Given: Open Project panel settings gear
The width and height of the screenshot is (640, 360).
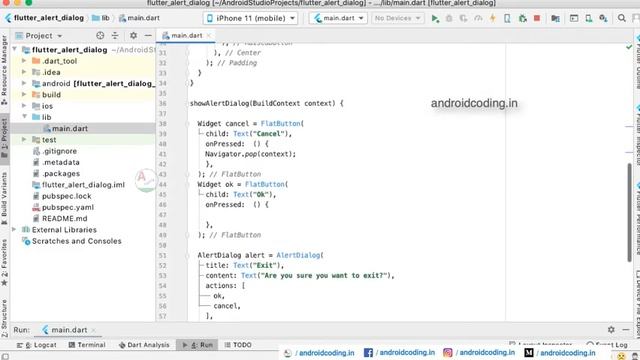Looking at the screenshot, I should pyautogui.click(x=133, y=36).
